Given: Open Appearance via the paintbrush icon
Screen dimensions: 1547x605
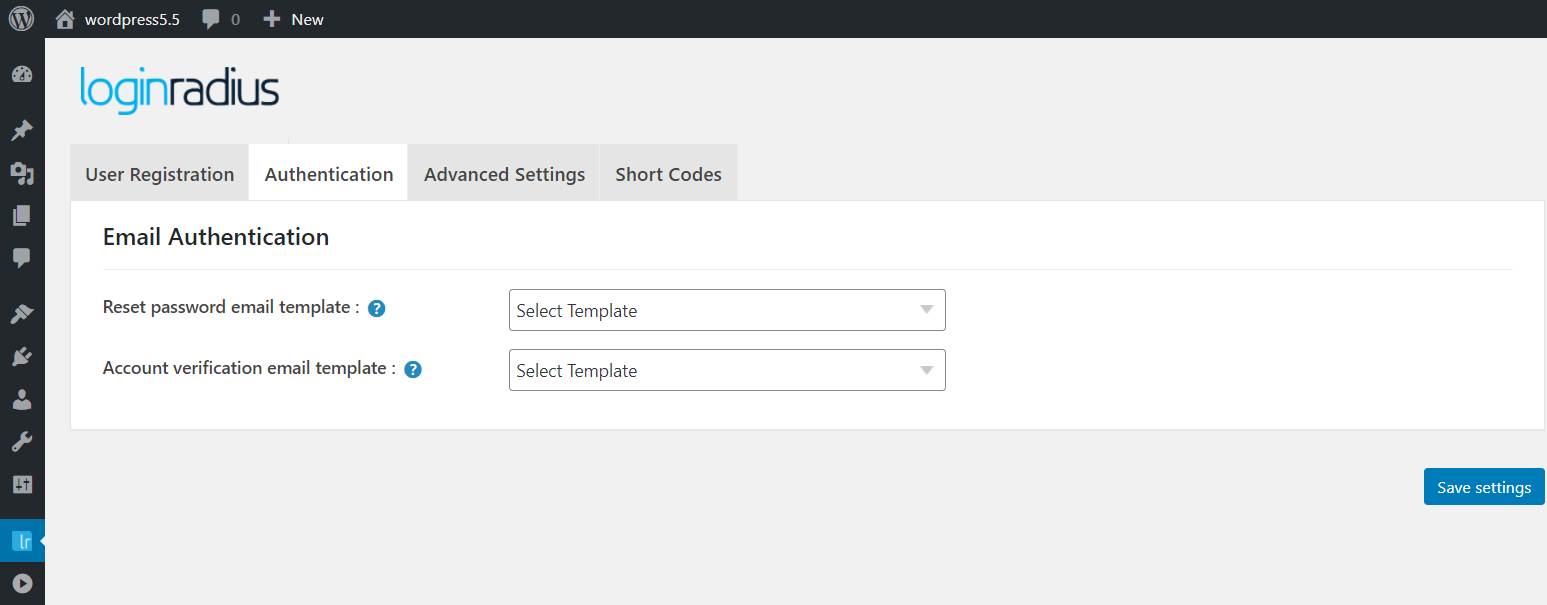Looking at the screenshot, I should 21,313.
